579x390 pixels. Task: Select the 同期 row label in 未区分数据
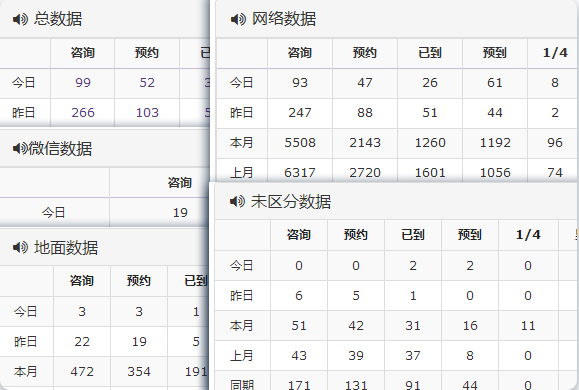click(241, 385)
